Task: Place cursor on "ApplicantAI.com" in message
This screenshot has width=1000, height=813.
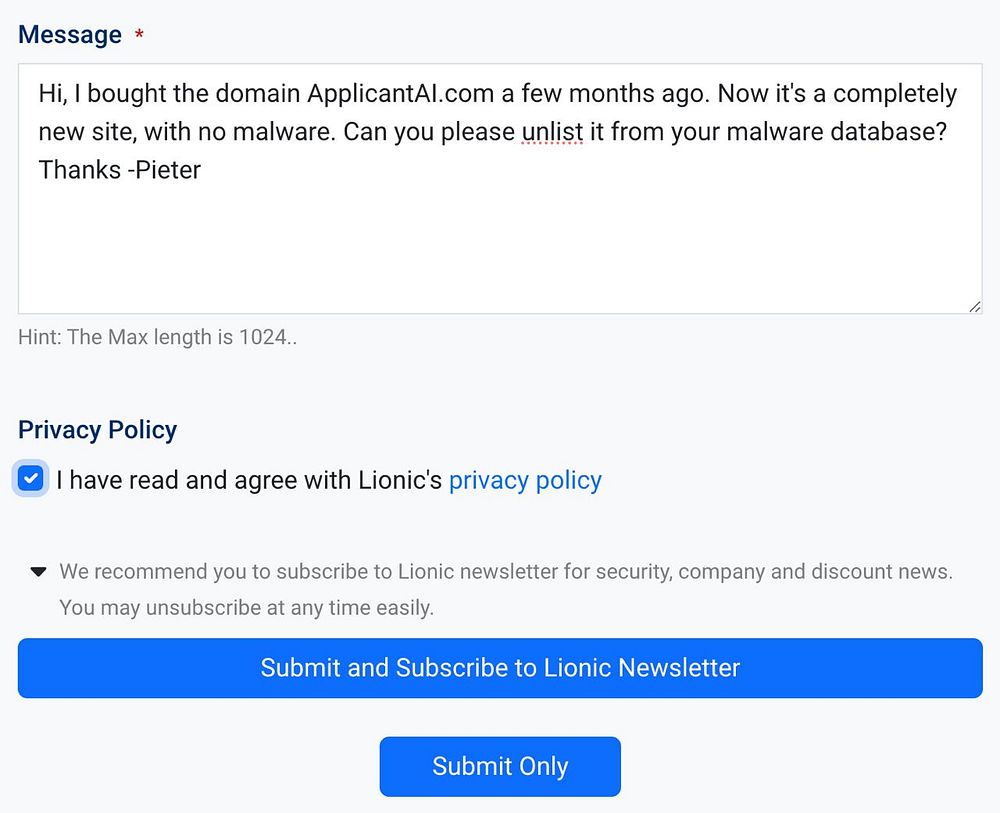Action: pyautogui.click(x=400, y=94)
